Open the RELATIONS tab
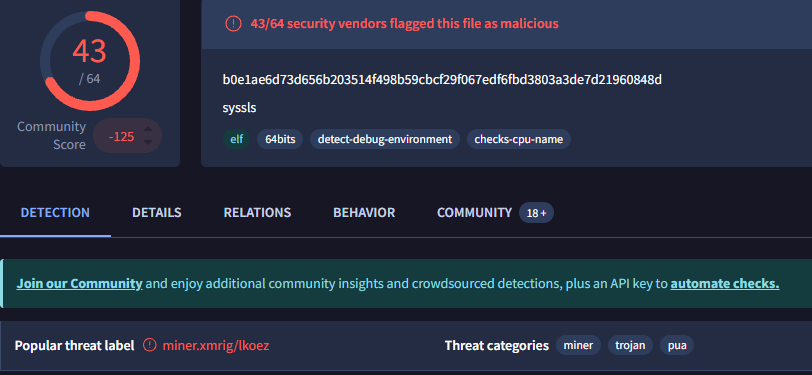Viewport: 812px width, 375px height. [x=257, y=213]
